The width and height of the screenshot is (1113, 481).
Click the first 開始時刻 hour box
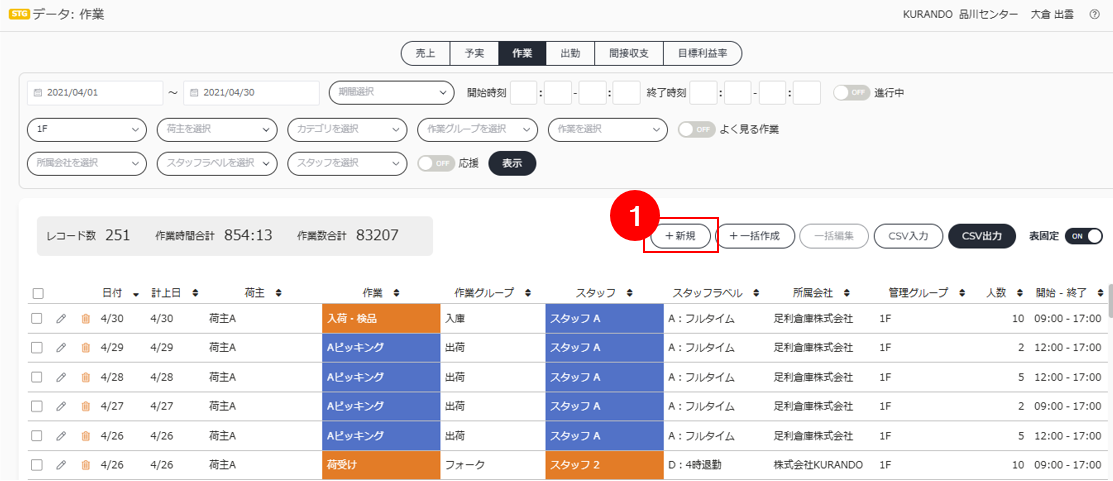click(524, 92)
